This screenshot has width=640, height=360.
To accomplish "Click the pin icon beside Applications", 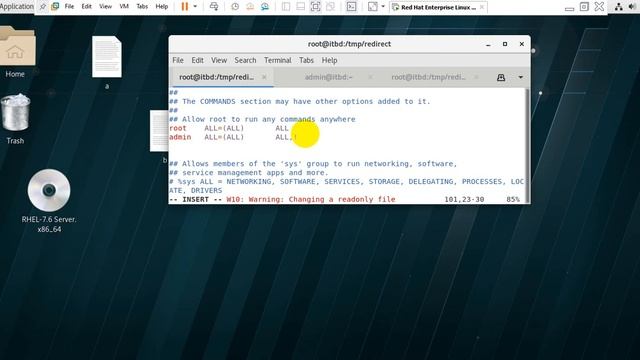I will pyautogui.click(x=43, y=7).
